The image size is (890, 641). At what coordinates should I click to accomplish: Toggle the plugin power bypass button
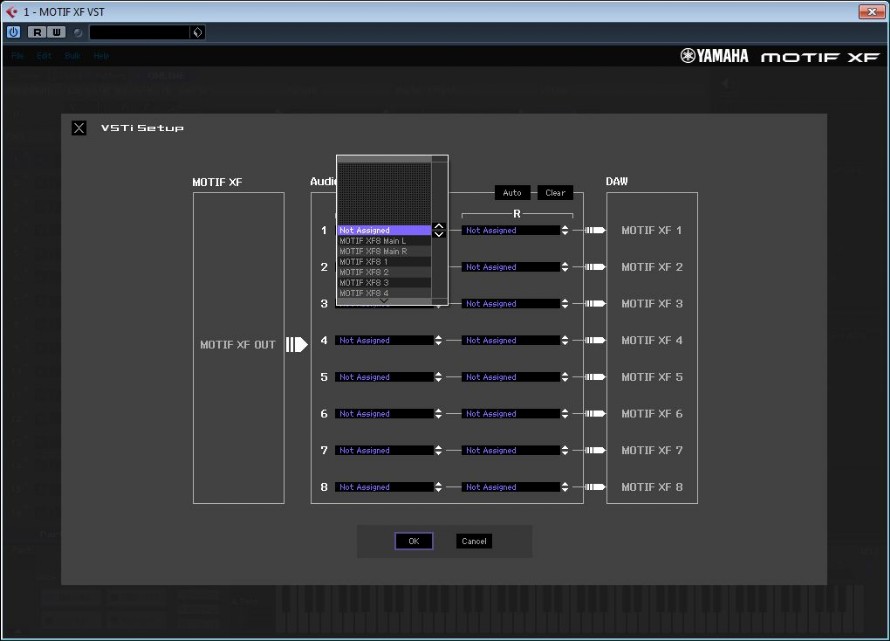13,32
